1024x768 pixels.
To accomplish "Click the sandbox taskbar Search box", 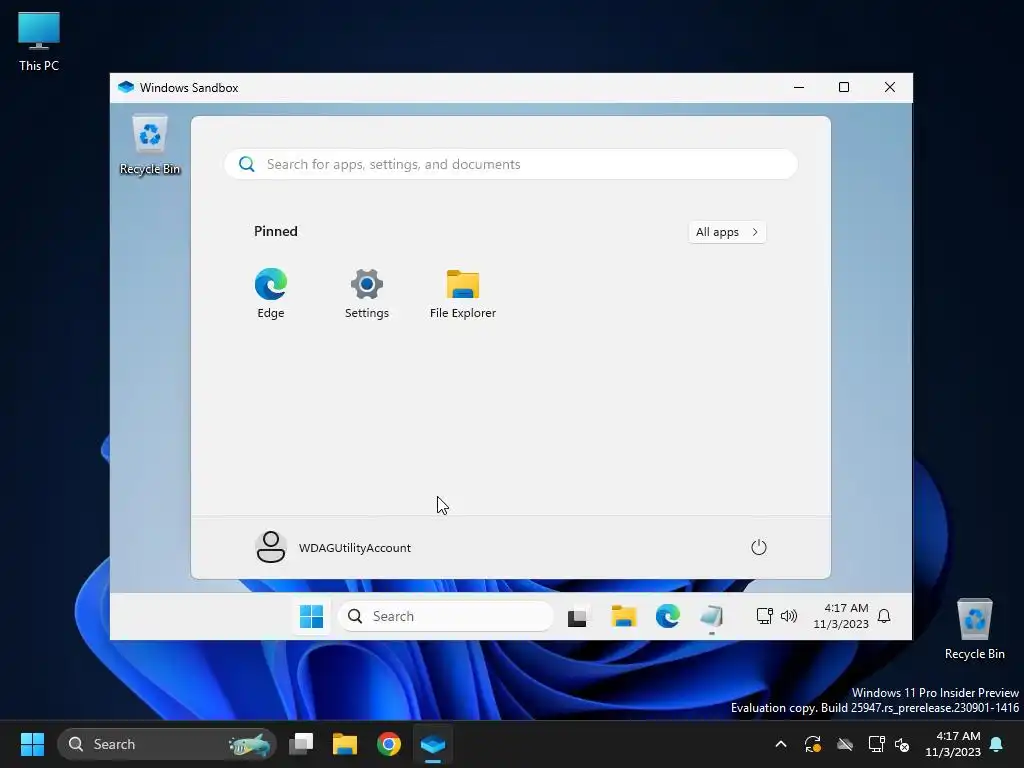I will click(x=445, y=616).
